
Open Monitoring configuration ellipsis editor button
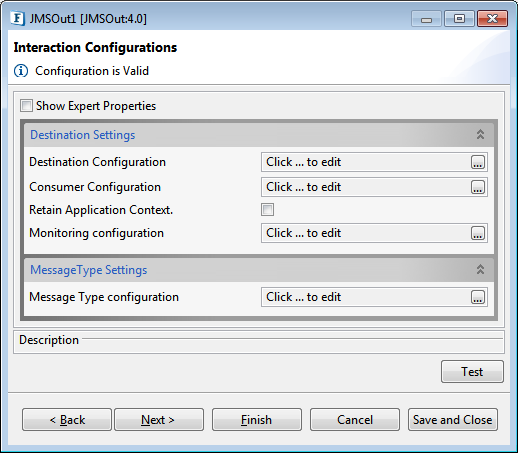[x=478, y=233]
